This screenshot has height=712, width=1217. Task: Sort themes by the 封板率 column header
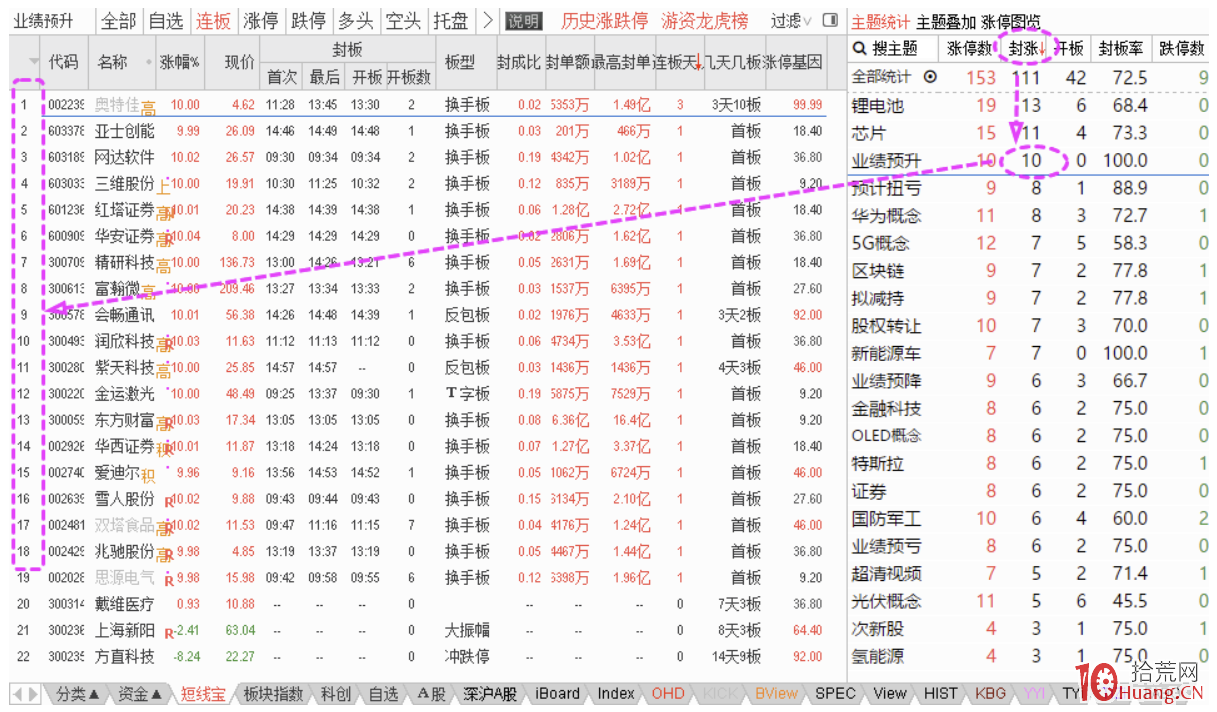(x=1121, y=48)
